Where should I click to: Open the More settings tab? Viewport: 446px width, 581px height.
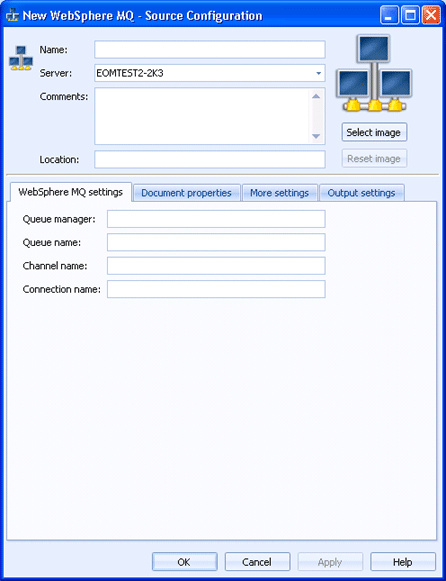tap(280, 193)
